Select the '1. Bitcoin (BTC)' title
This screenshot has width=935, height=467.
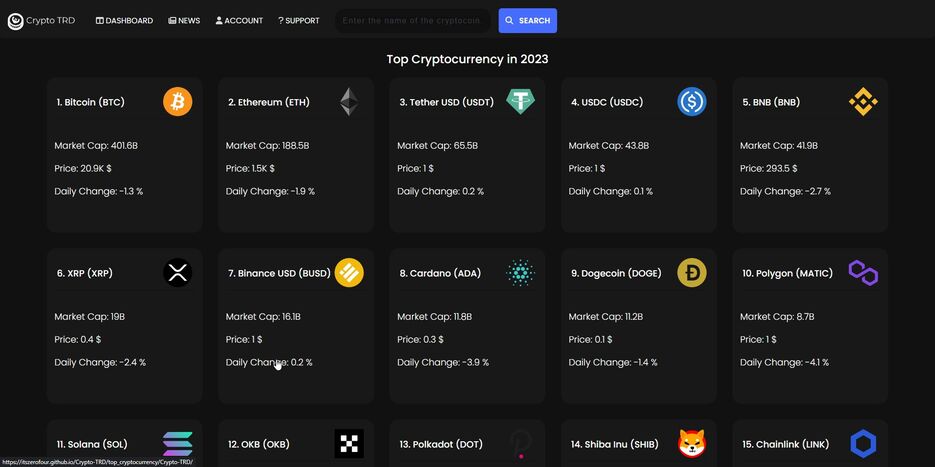tap(91, 103)
